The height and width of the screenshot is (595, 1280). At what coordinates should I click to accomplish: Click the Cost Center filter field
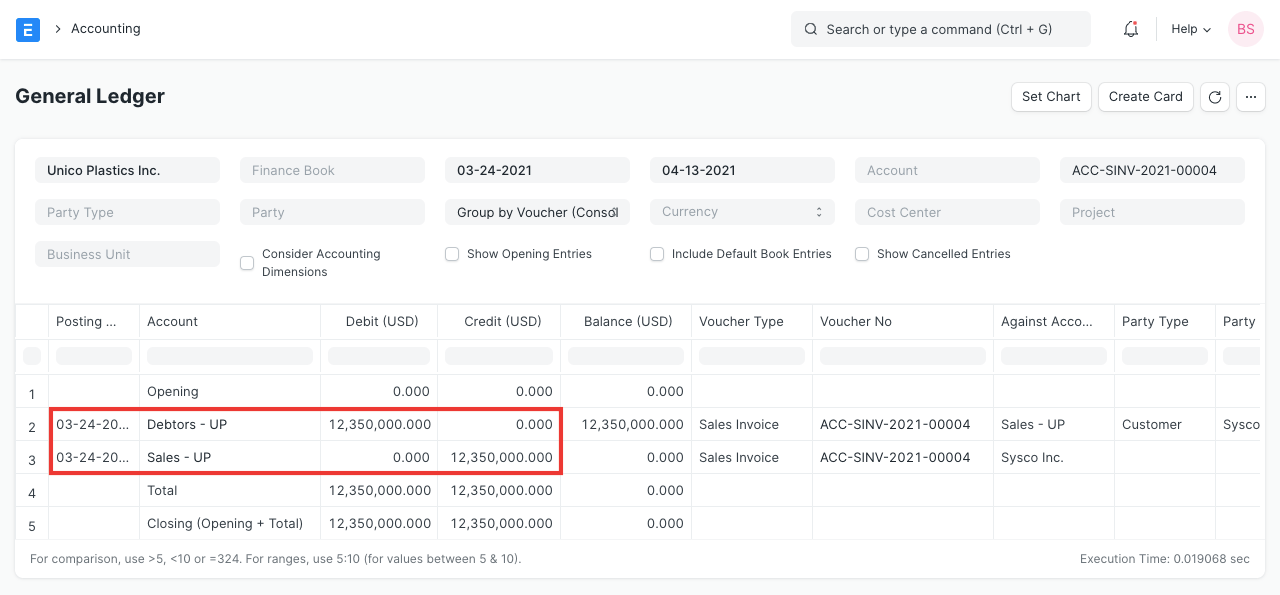947,211
